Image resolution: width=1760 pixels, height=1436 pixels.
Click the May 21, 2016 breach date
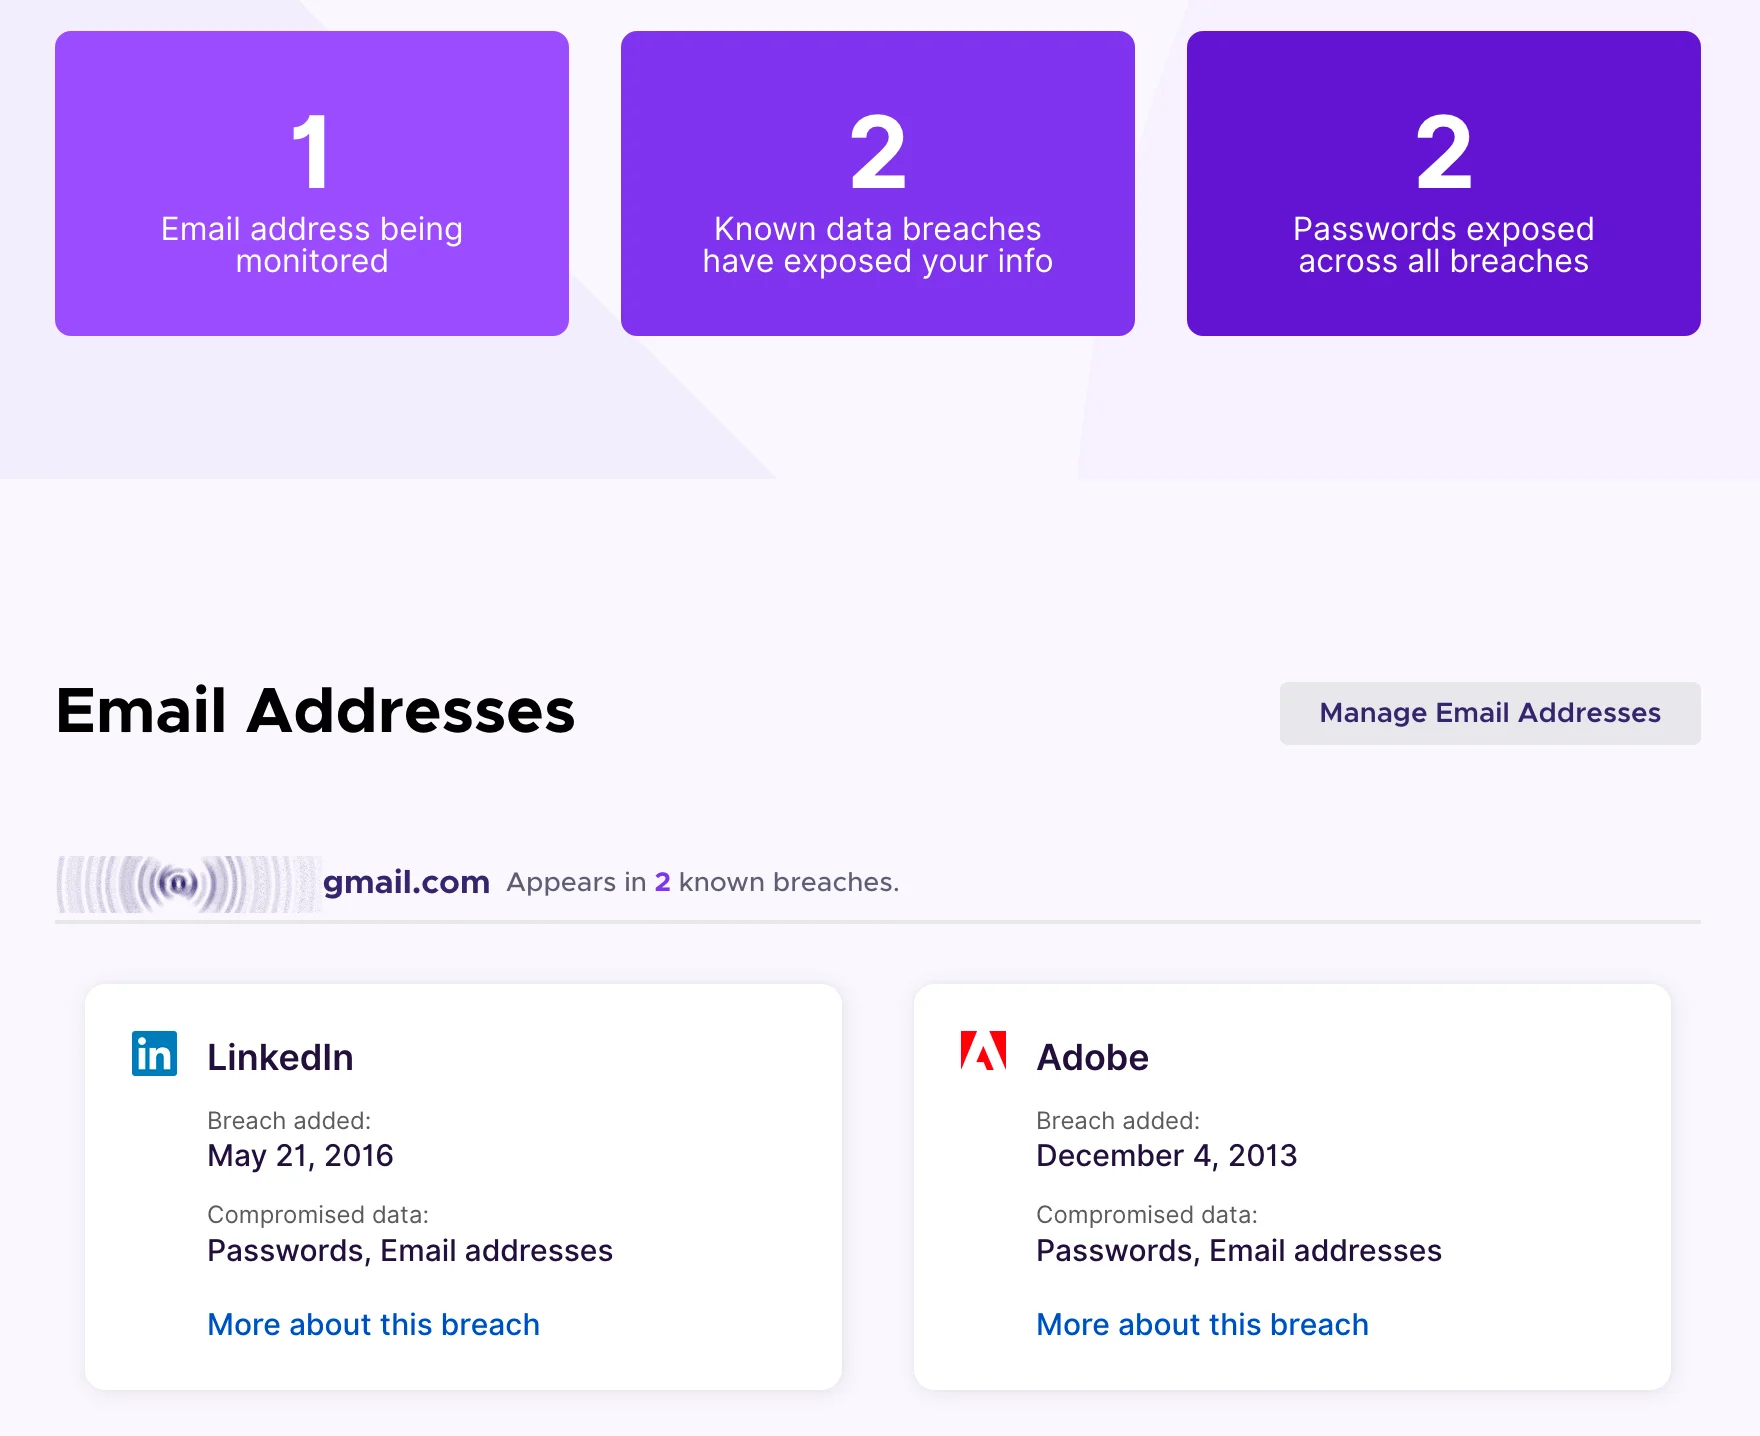point(300,1155)
